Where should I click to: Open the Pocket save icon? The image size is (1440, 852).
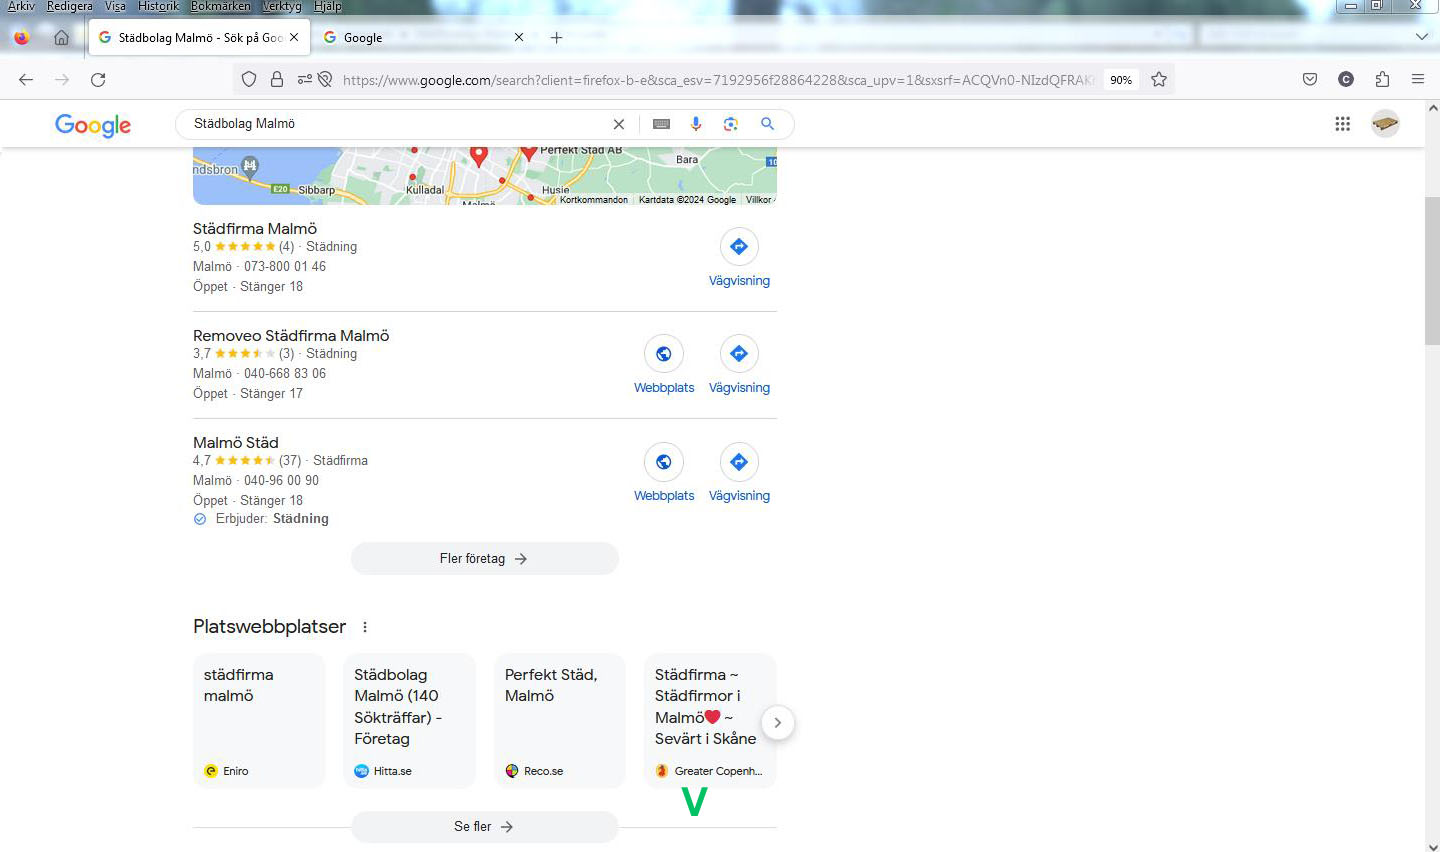[x=1310, y=80]
